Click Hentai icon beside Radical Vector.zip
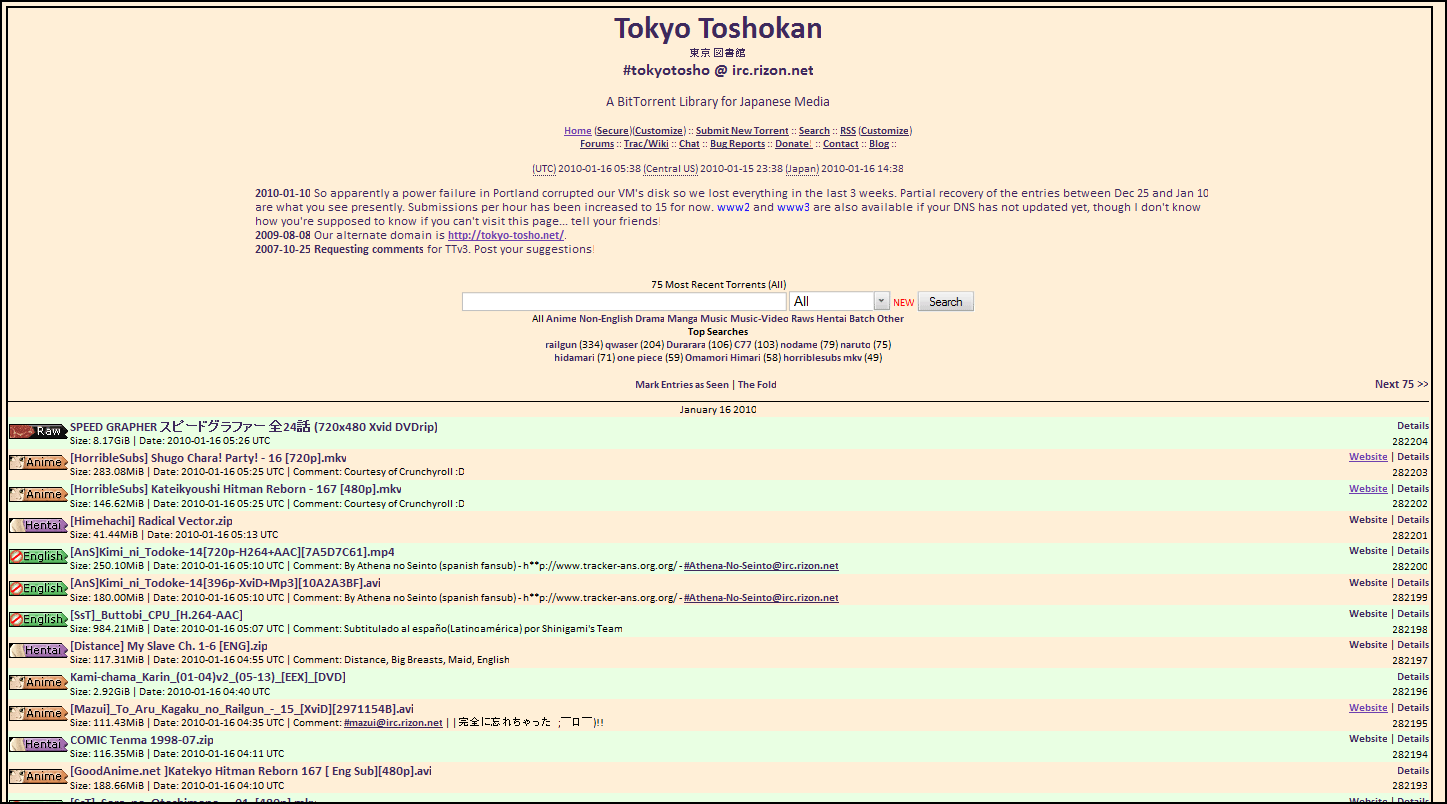 point(38,525)
